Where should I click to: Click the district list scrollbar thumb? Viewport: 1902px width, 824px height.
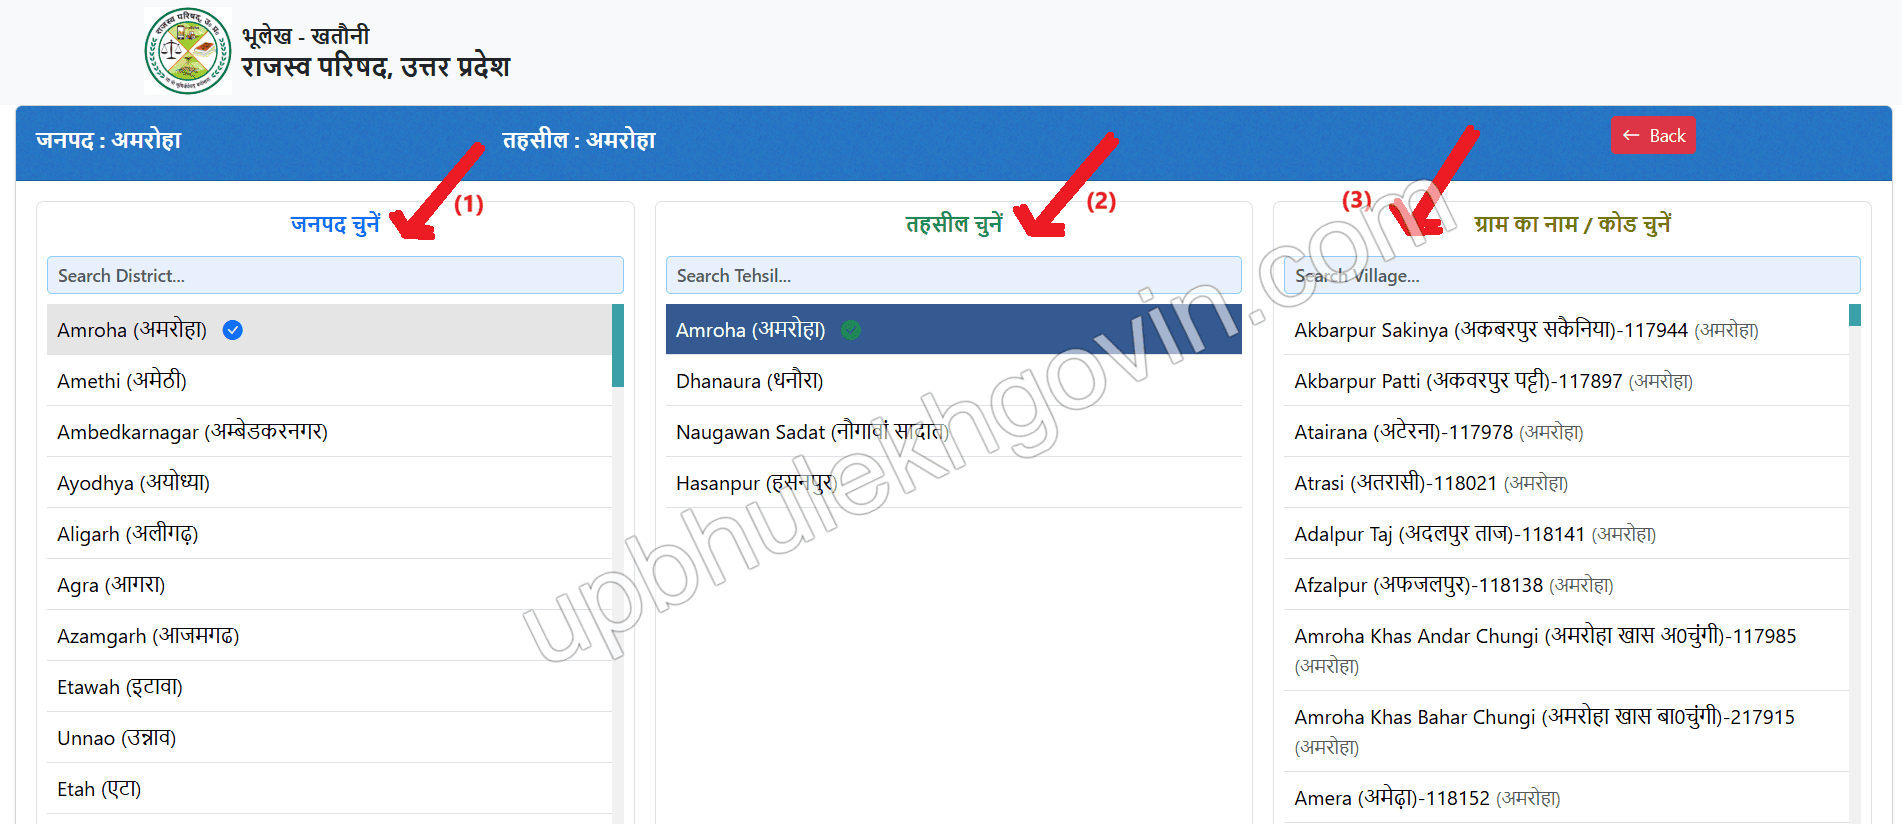point(618,345)
